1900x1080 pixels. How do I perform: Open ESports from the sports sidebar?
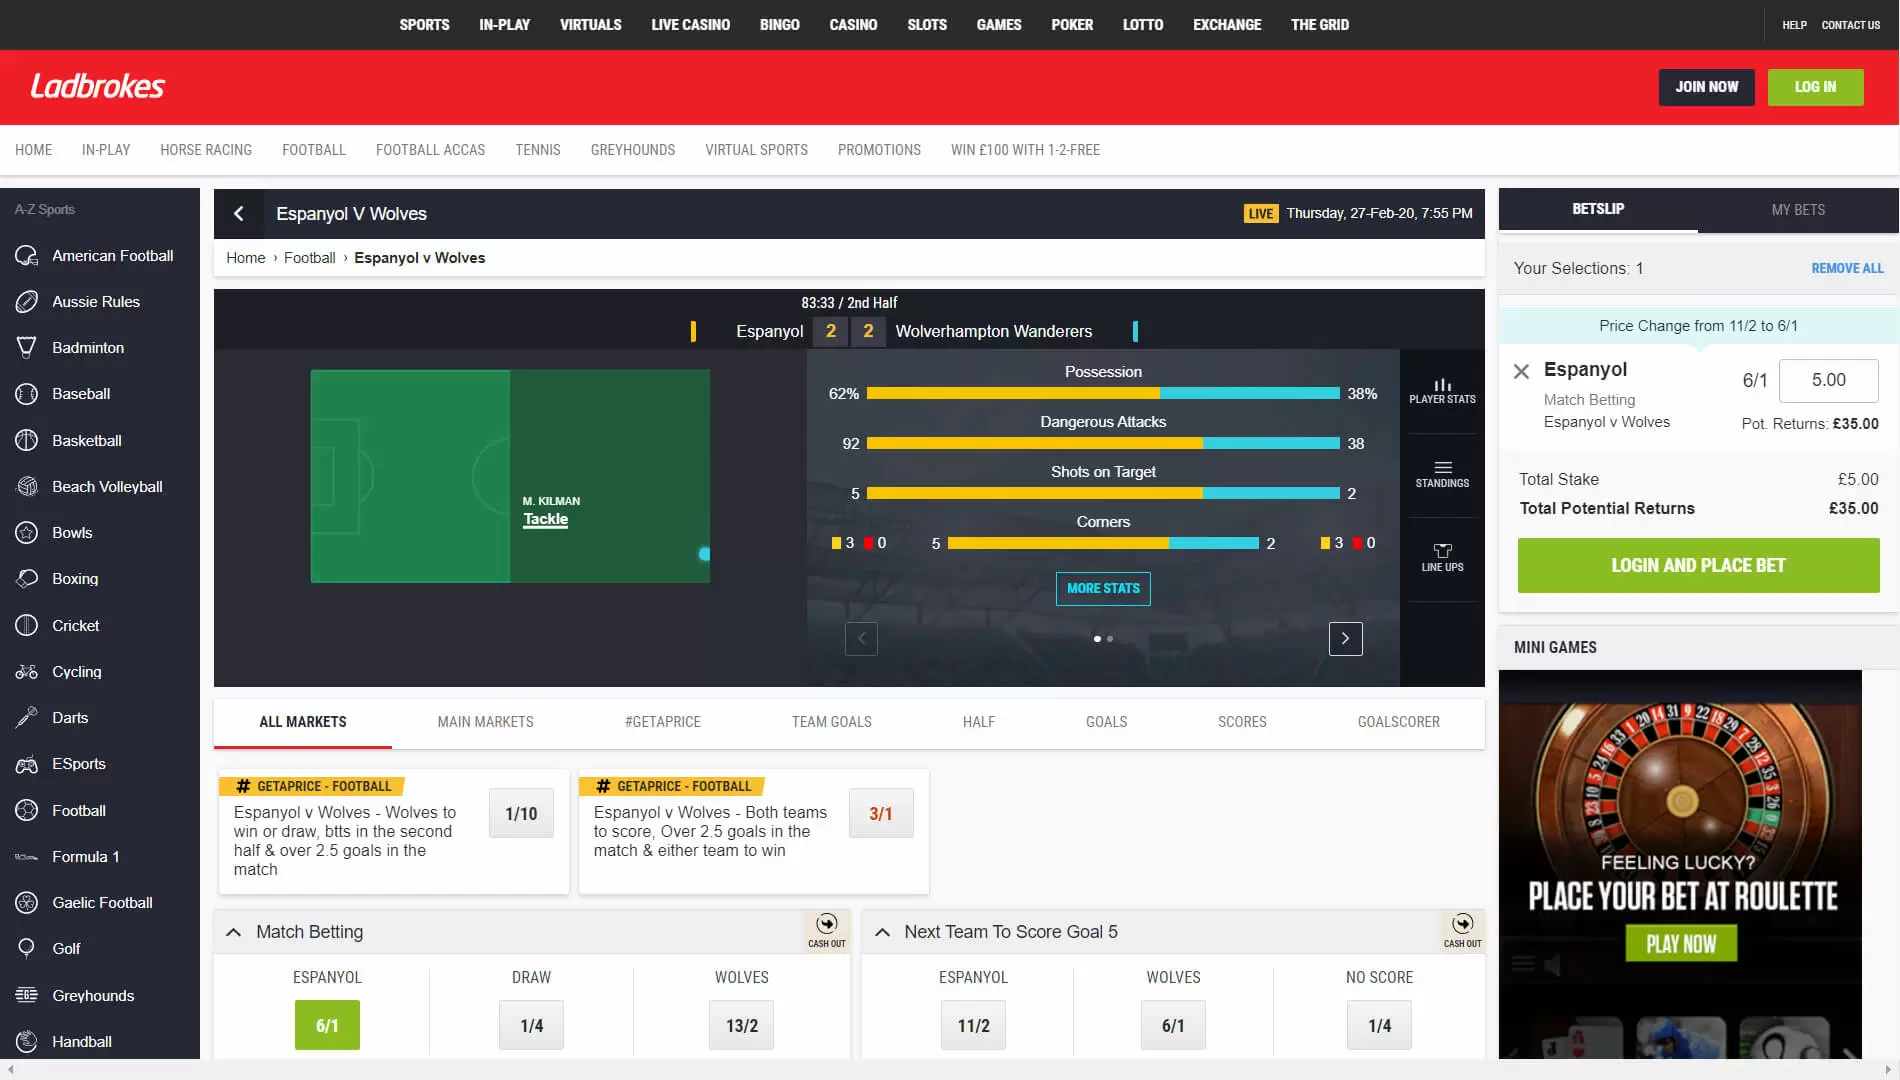[x=78, y=764]
